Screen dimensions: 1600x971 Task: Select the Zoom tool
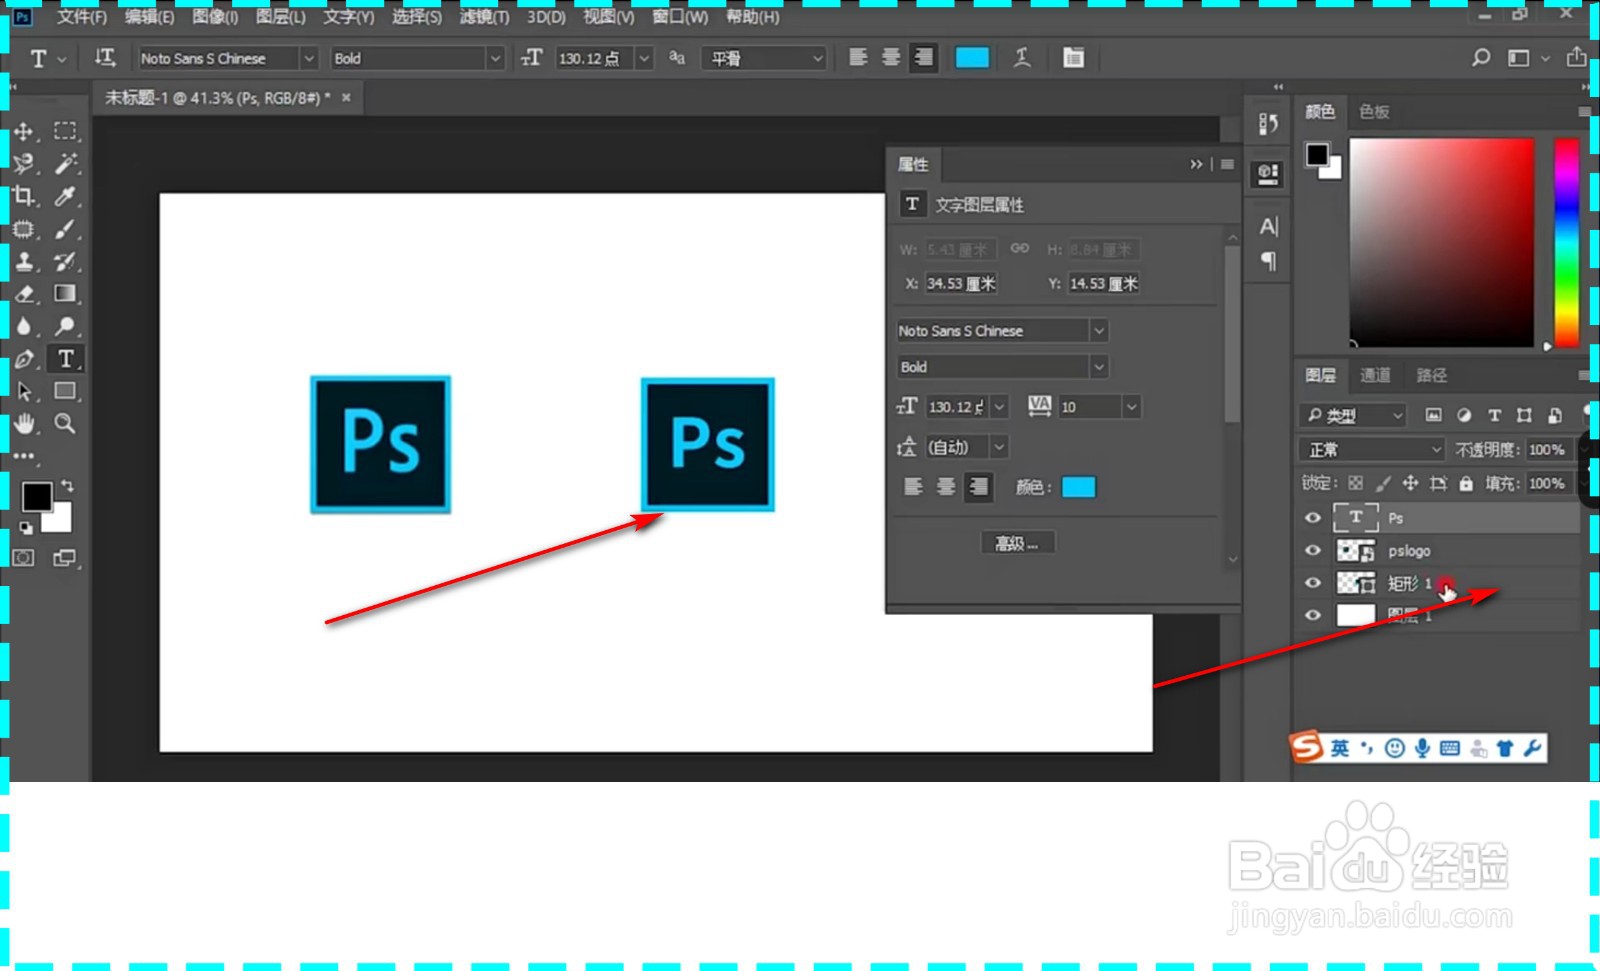(x=65, y=423)
